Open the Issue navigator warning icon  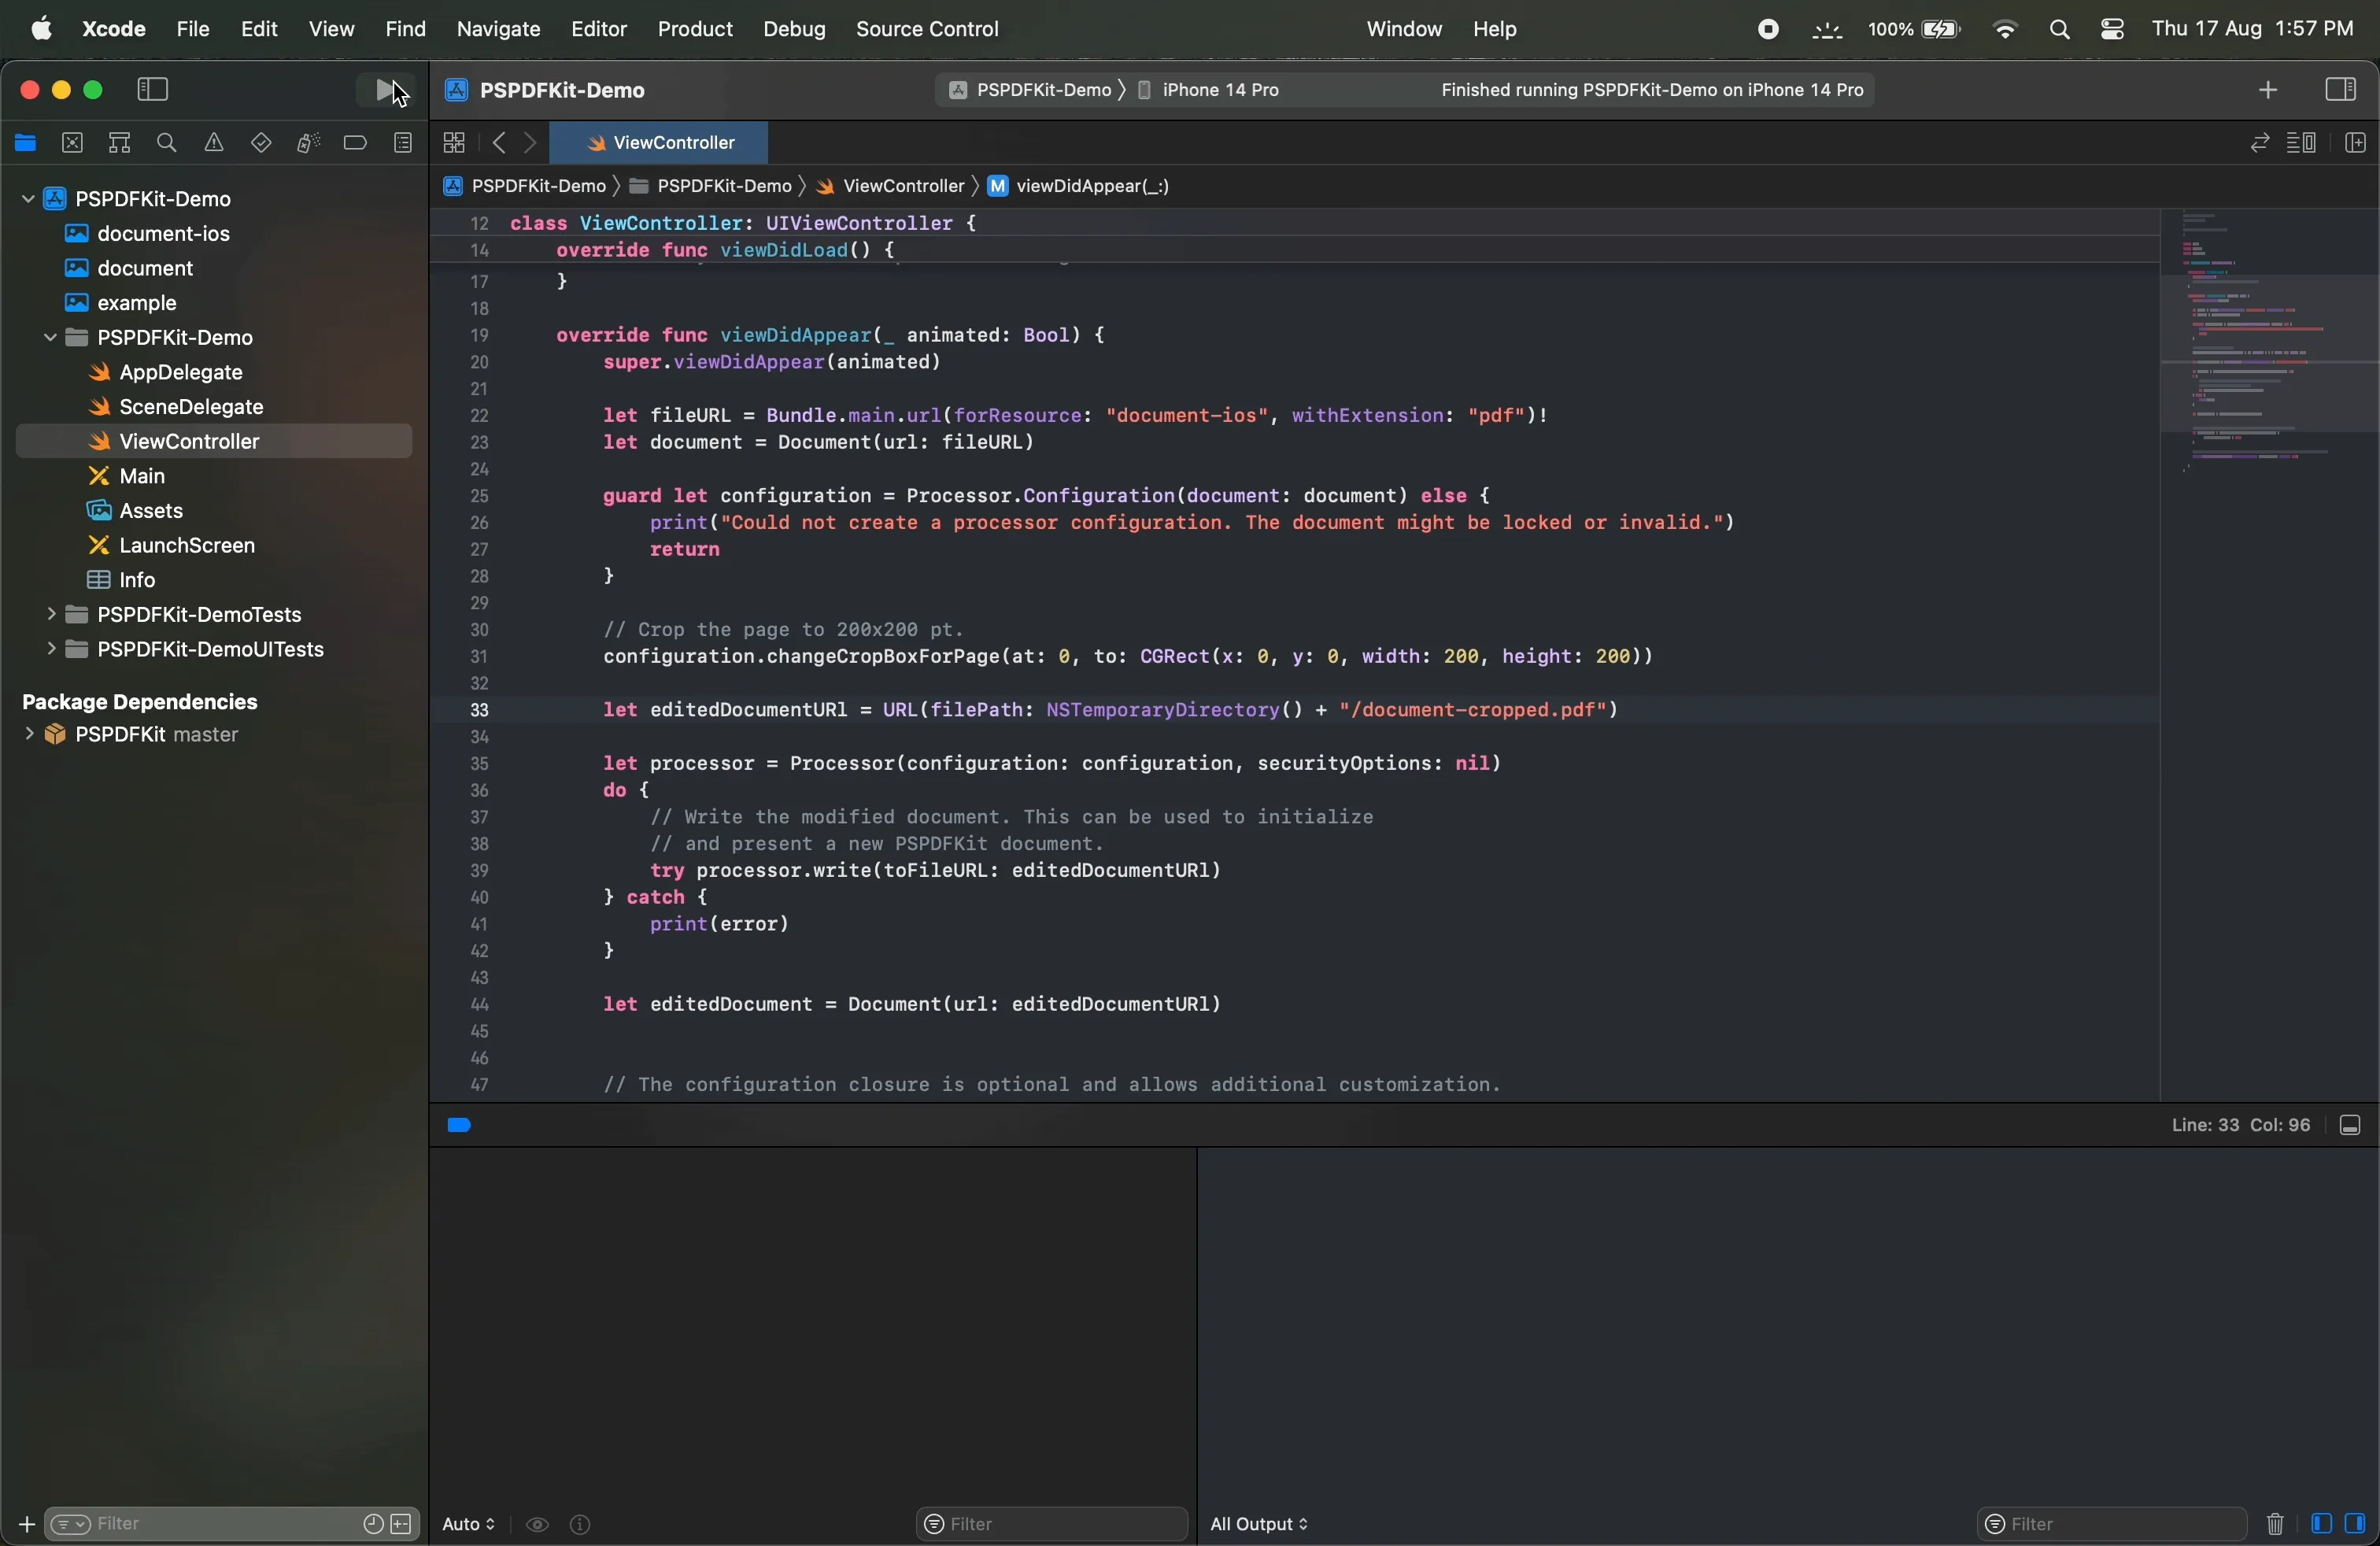click(x=214, y=143)
